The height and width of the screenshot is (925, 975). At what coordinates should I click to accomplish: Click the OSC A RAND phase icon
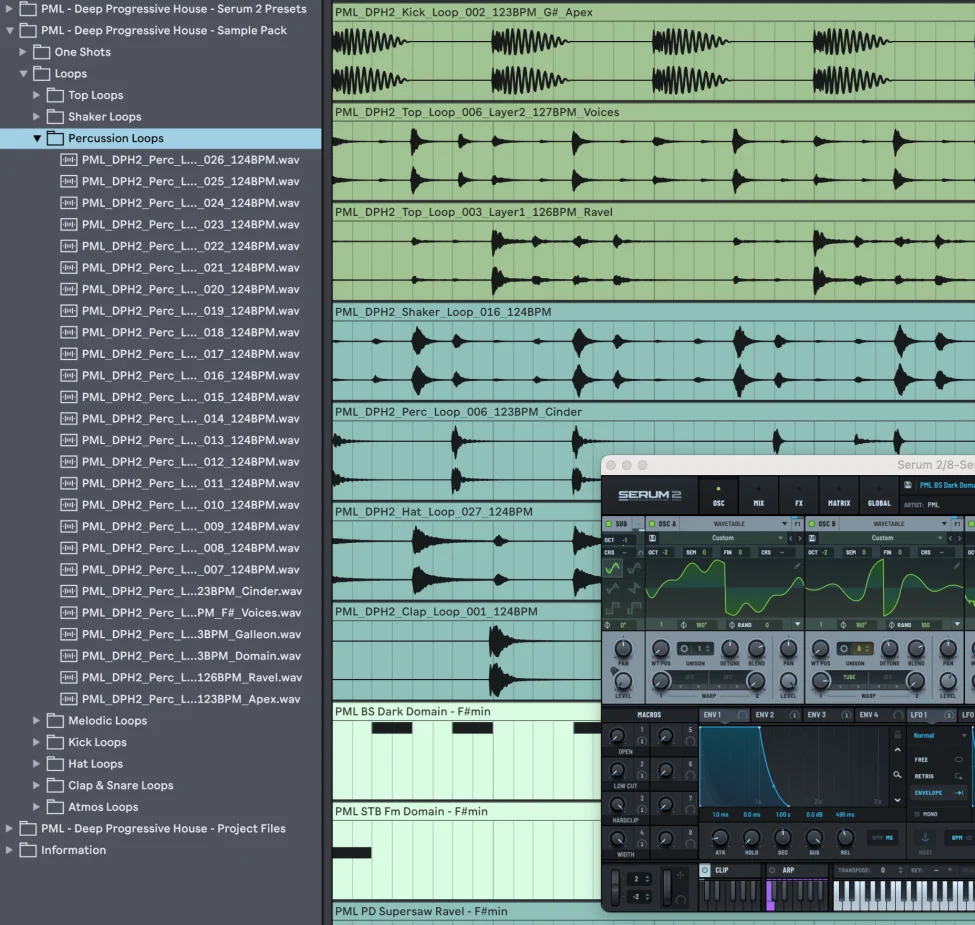click(x=732, y=625)
